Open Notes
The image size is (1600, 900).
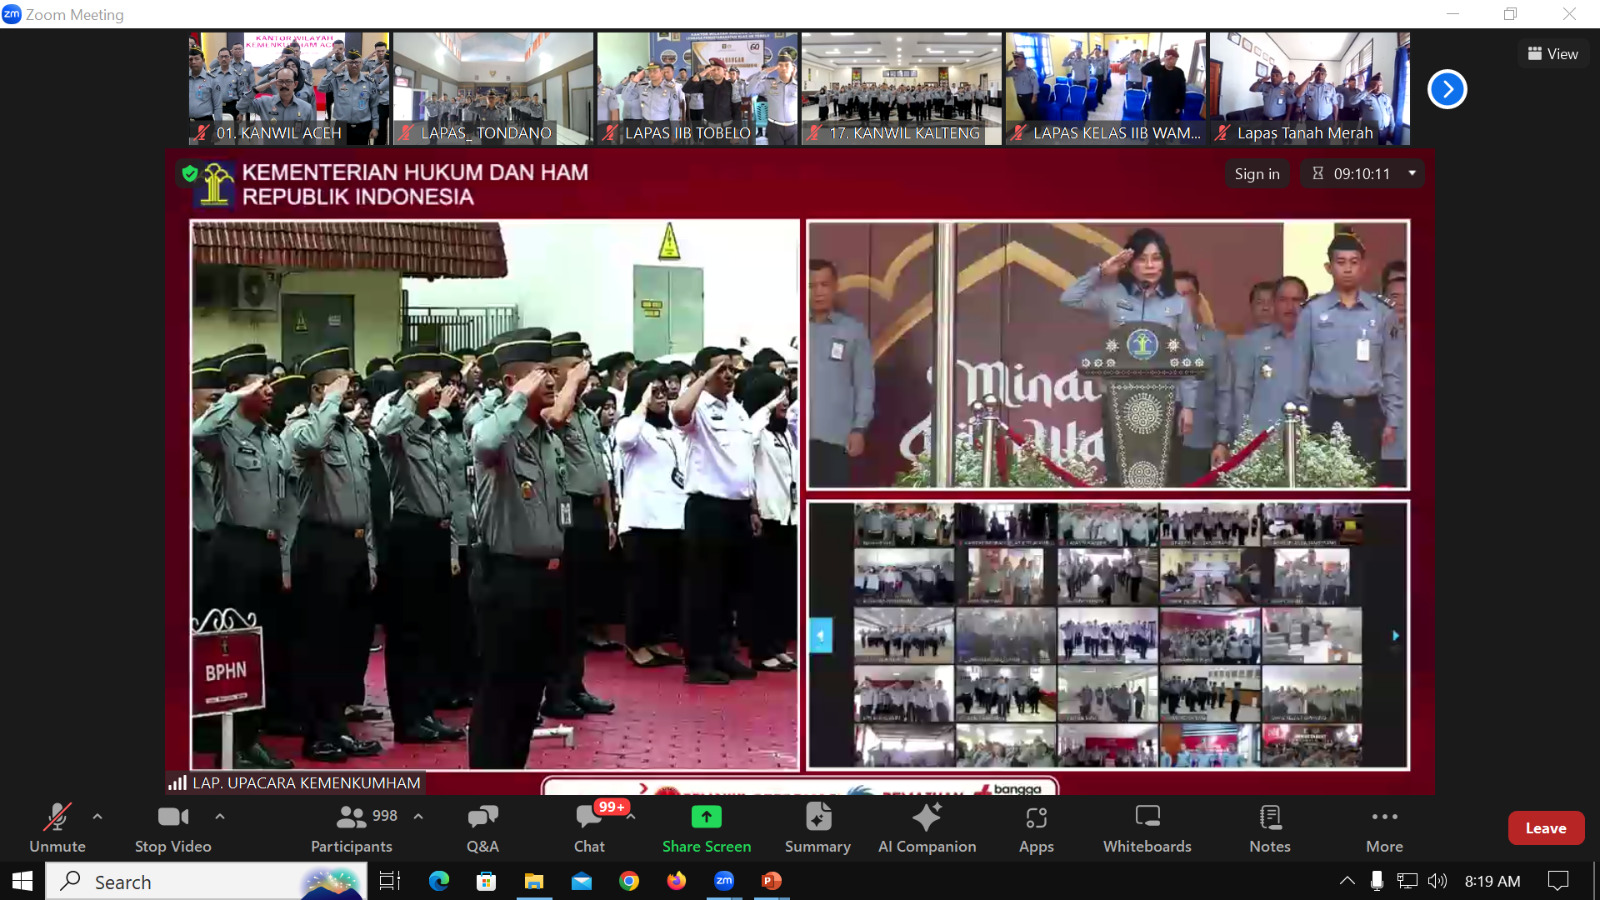(1270, 828)
